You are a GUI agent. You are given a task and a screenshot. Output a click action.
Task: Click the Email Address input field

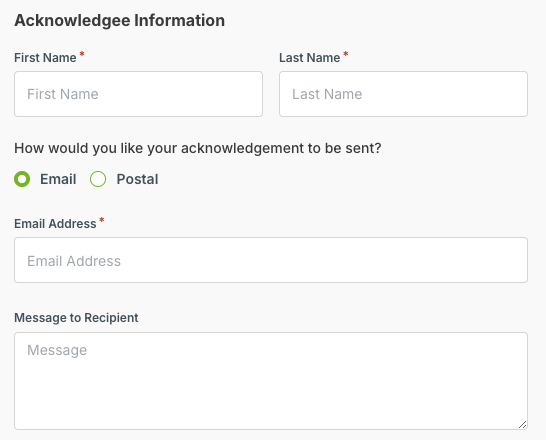click(x=271, y=260)
